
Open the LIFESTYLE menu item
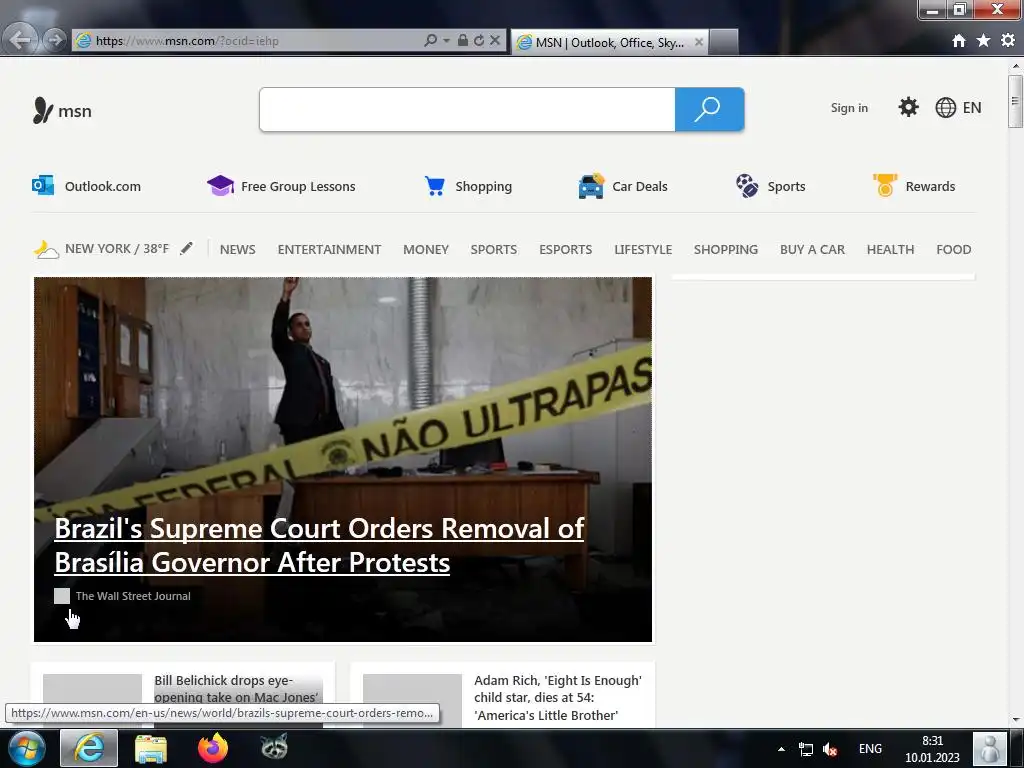click(643, 249)
